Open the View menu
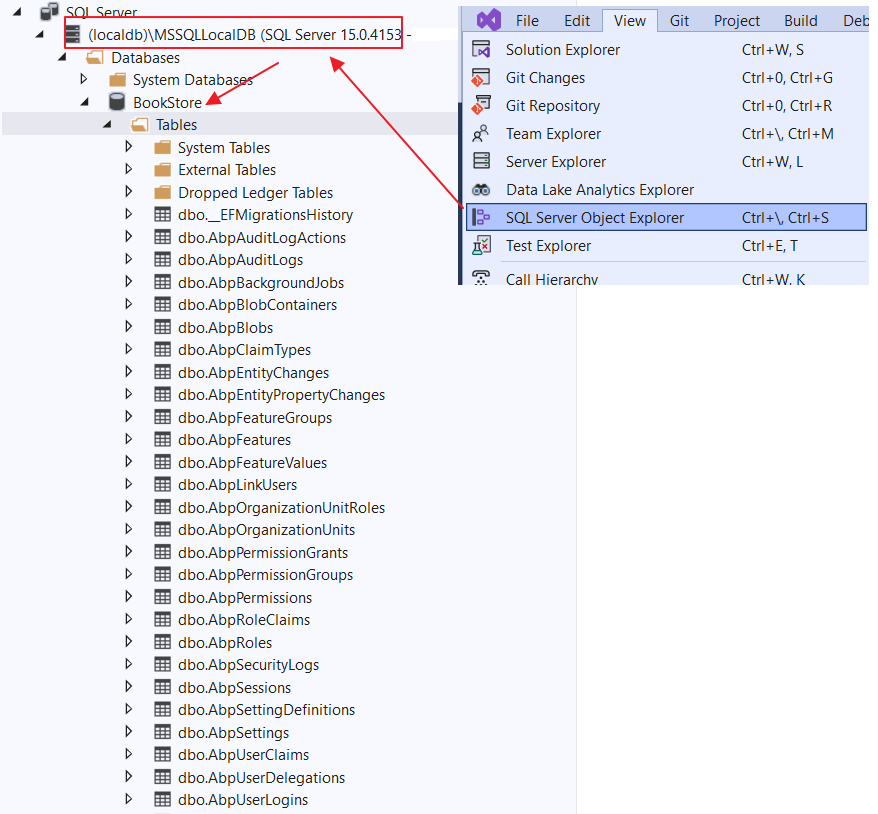The width and height of the screenshot is (878, 814). coord(629,21)
